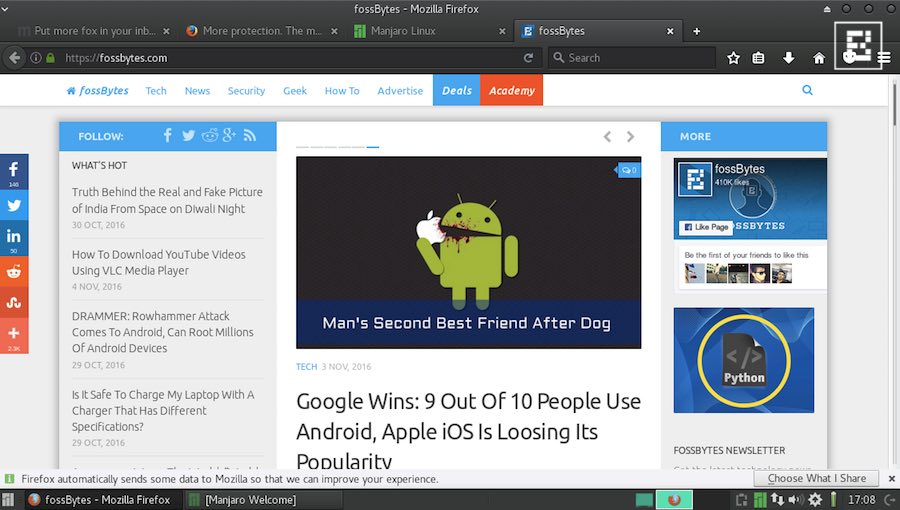
Task: Open the window menu chevron in the title bar
Action: (5, 9)
